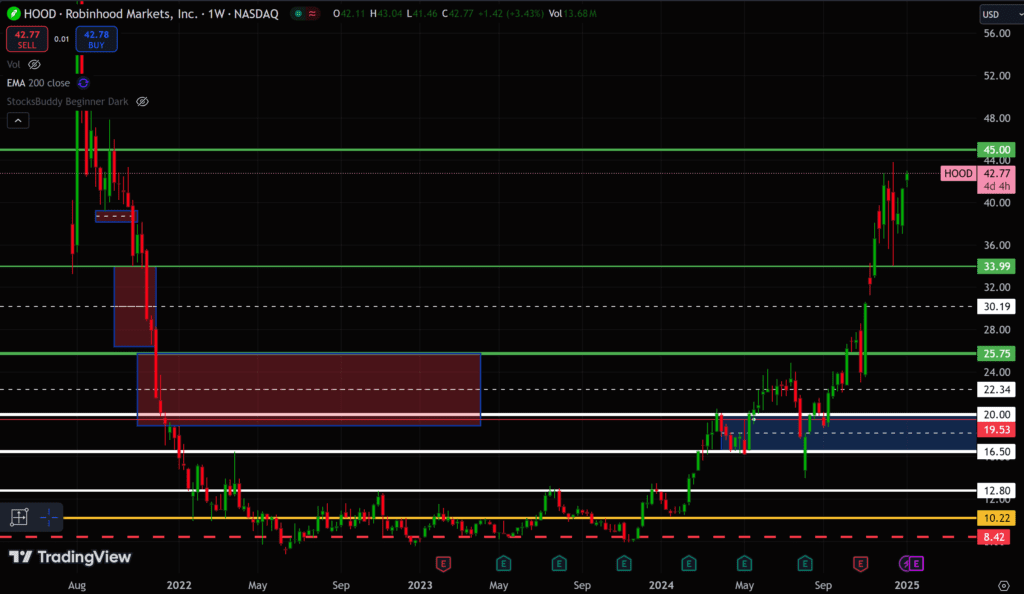Click the pink HOOD last price tag

coord(959,174)
